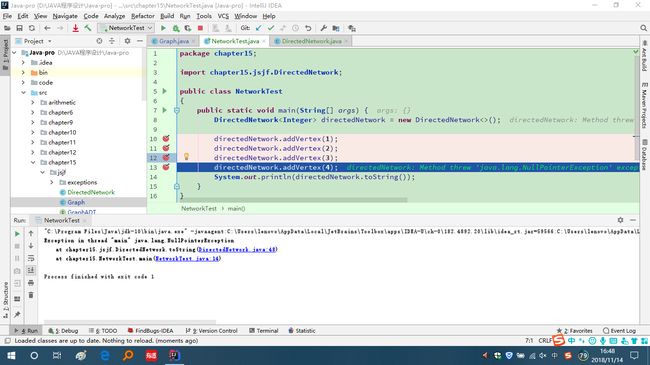Select DirectedNetwork in project tree

coord(91,192)
